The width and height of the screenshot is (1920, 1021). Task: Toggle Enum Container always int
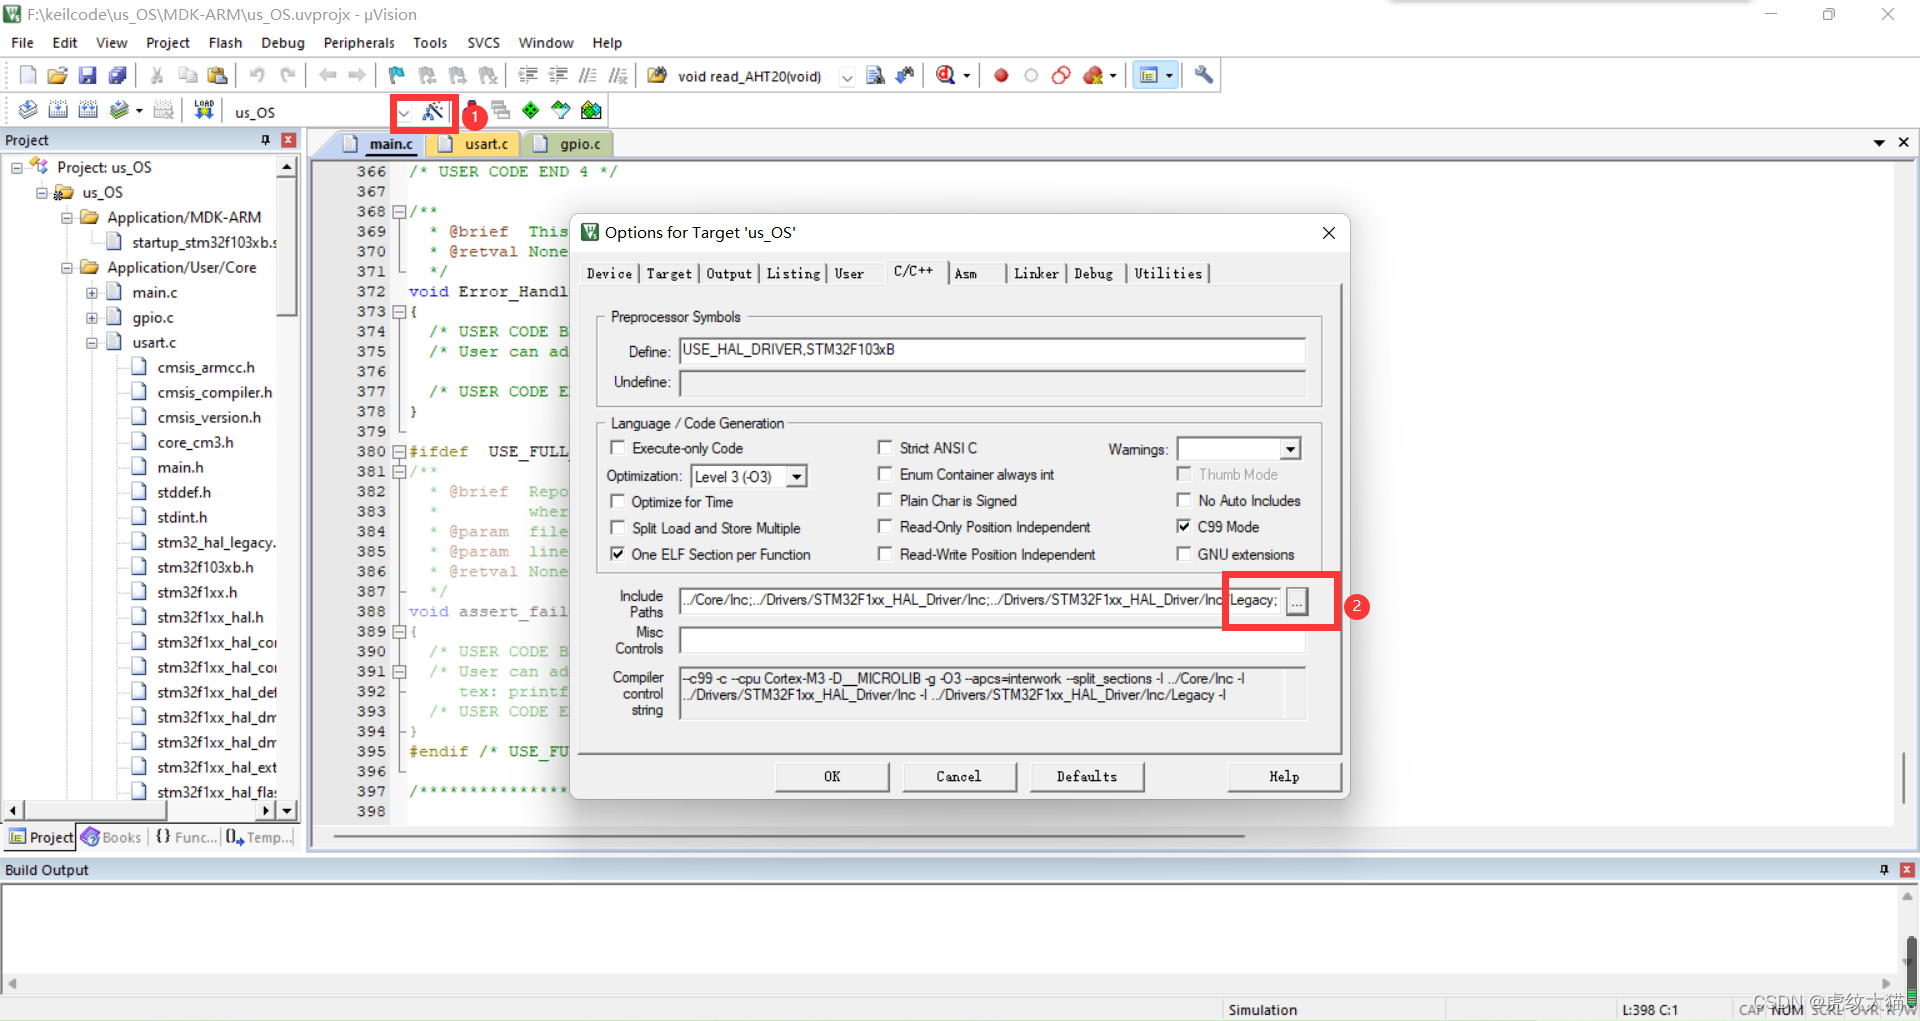(885, 473)
